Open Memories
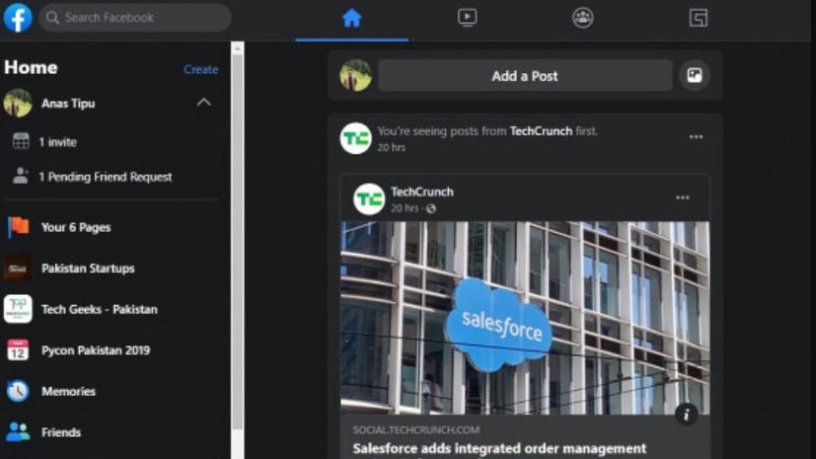Viewport: 816px width, 459px height. [x=69, y=391]
